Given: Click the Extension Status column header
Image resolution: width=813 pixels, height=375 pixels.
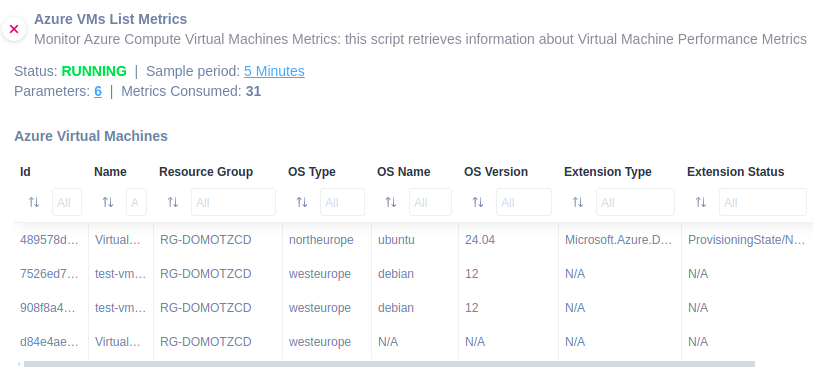Looking at the screenshot, I should point(735,172).
